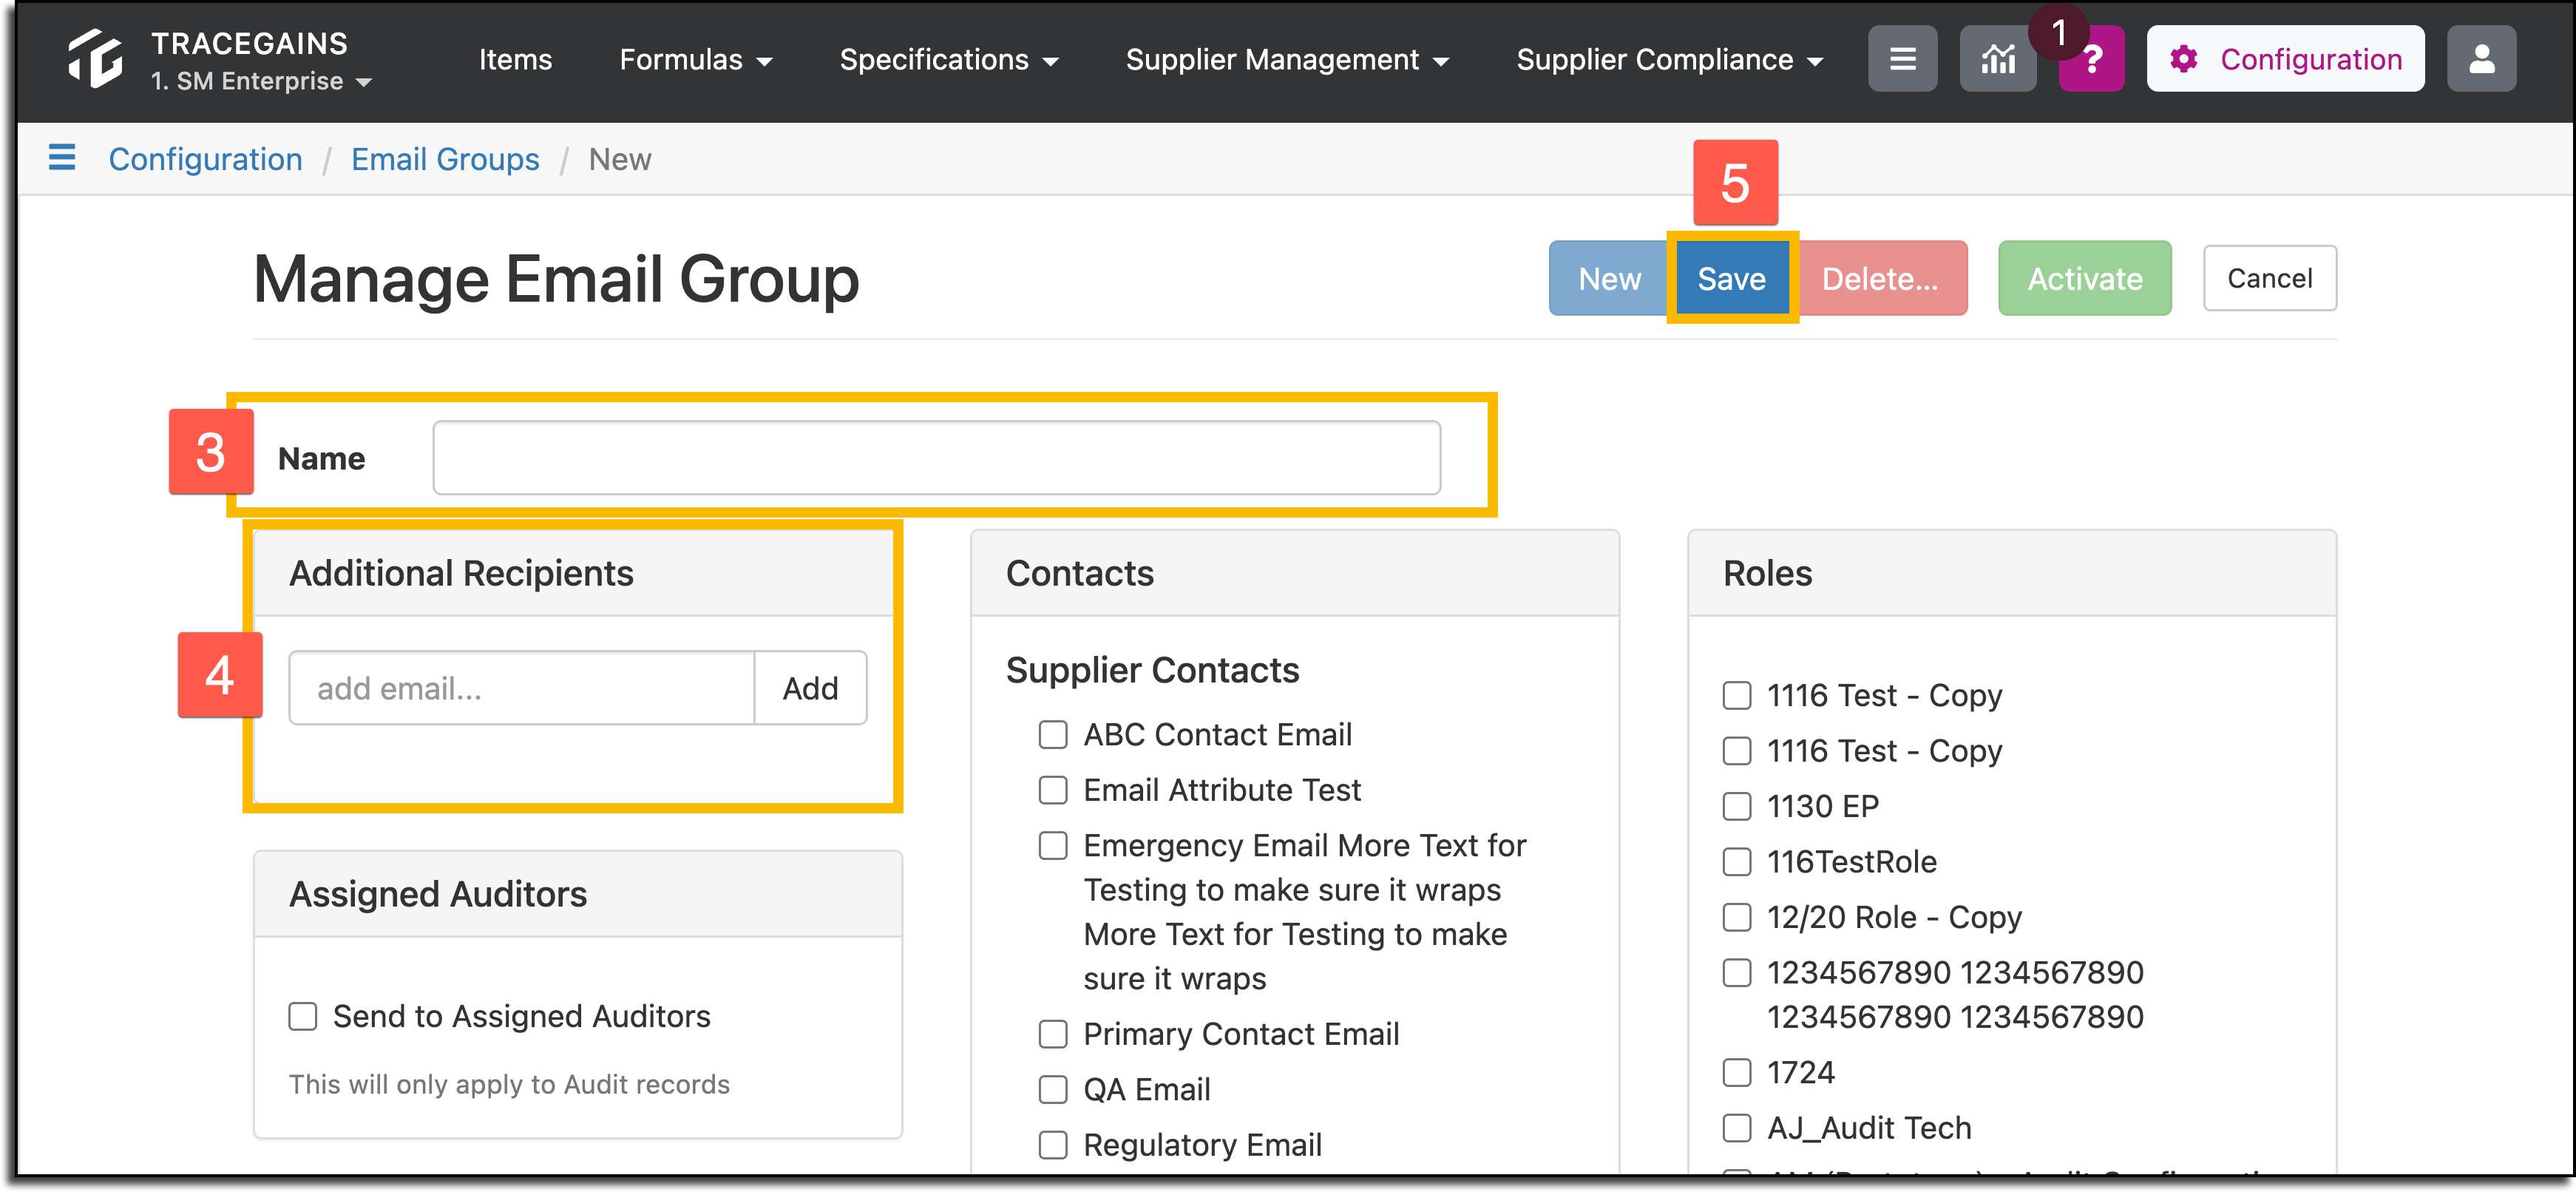Open the analytics chart icon

point(1997,59)
